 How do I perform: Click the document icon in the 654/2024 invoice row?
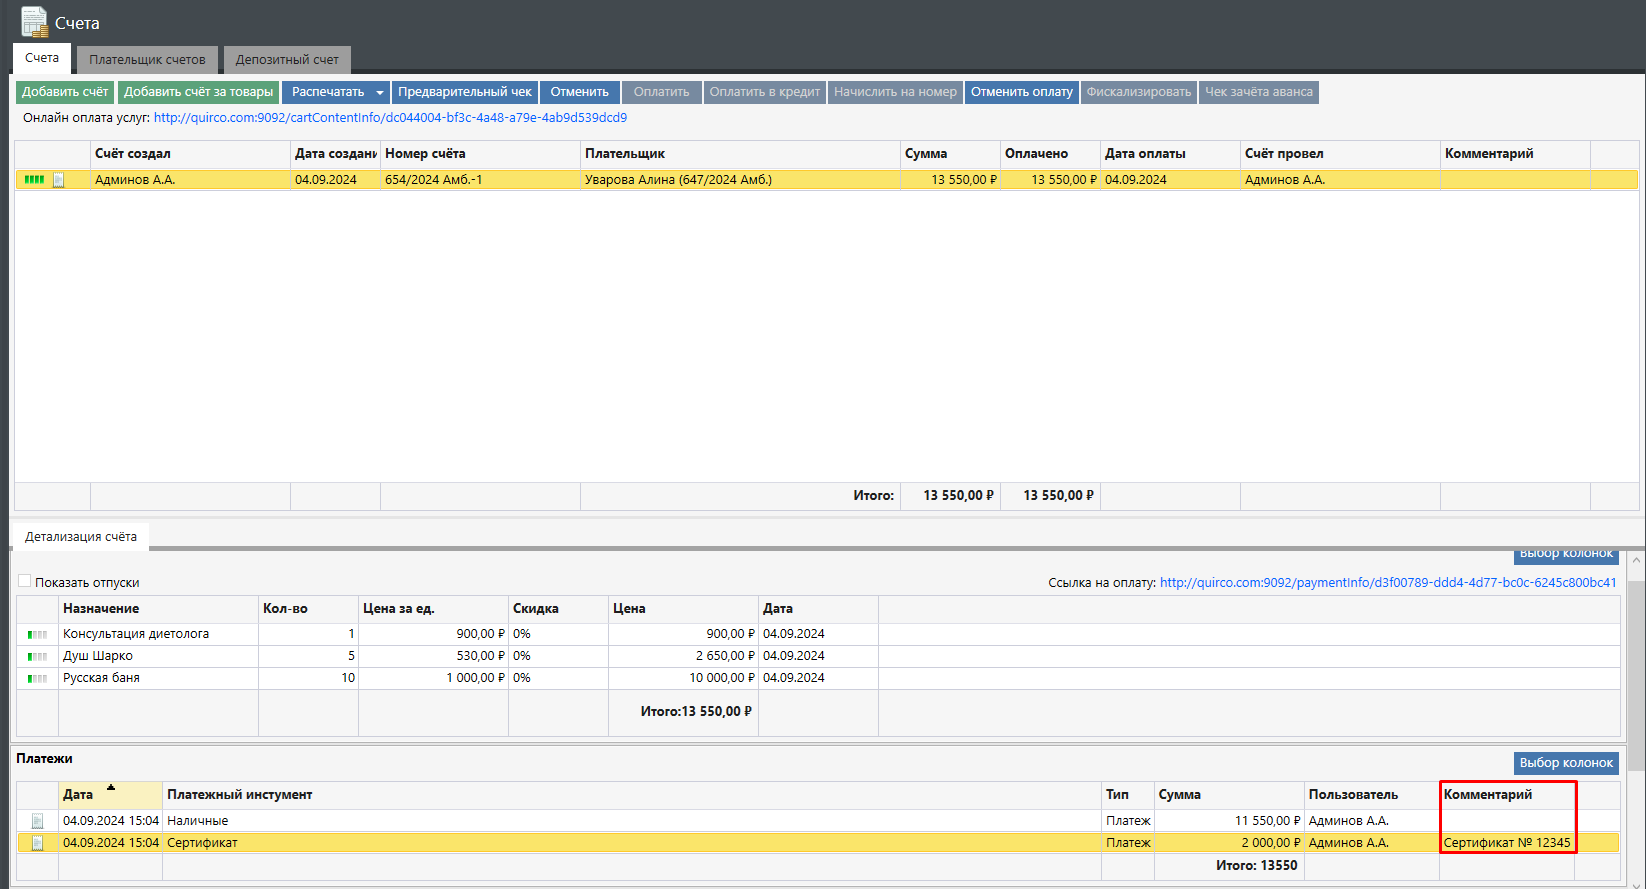(x=59, y=180)
